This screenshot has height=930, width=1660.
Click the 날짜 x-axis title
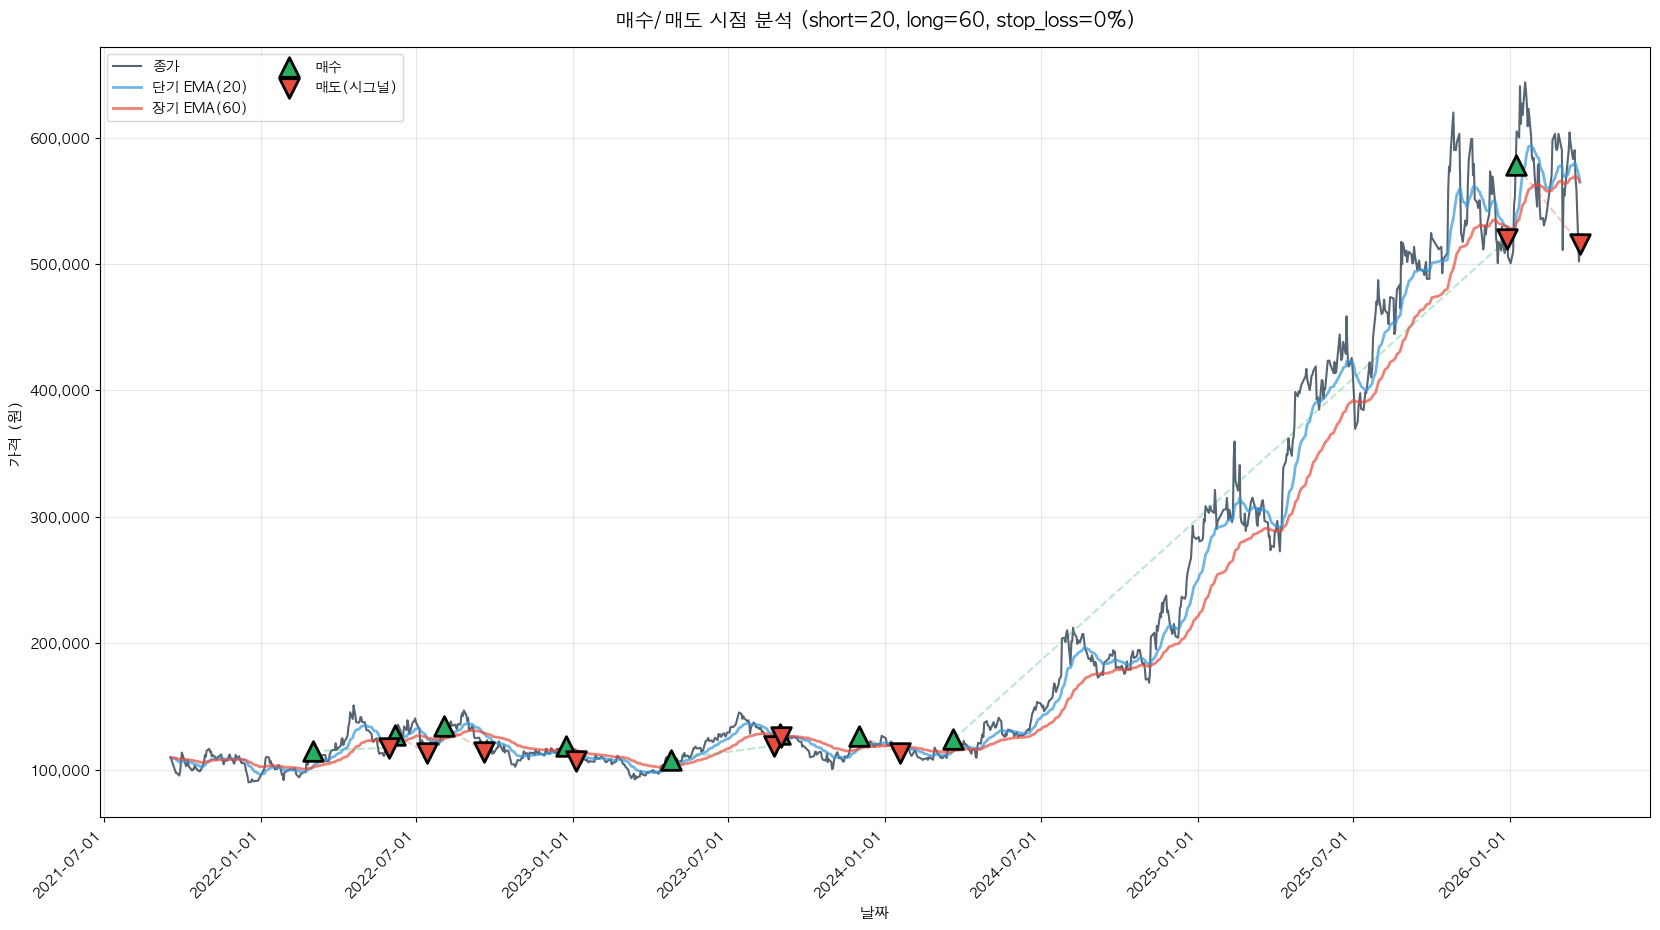pyautogui.click(x=874, y=912)
